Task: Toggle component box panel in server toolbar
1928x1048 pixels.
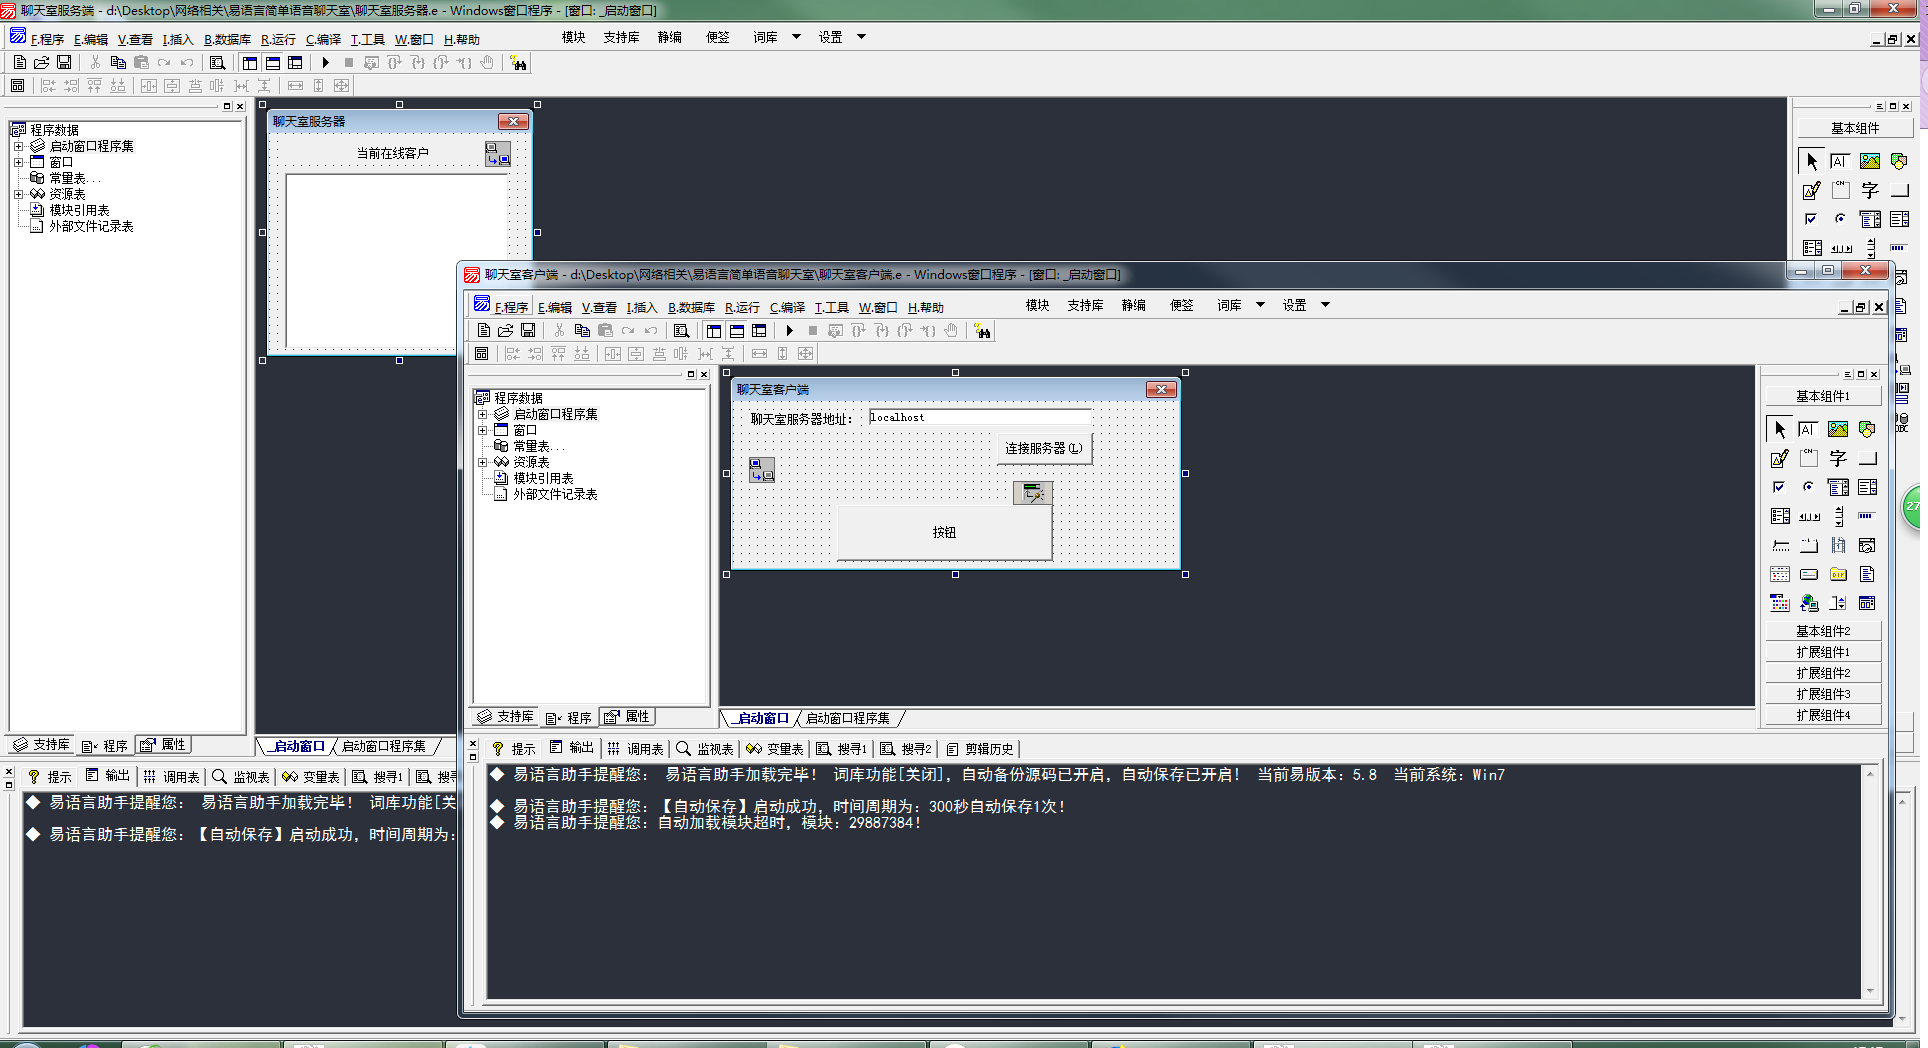Action: tap(295, 62)
